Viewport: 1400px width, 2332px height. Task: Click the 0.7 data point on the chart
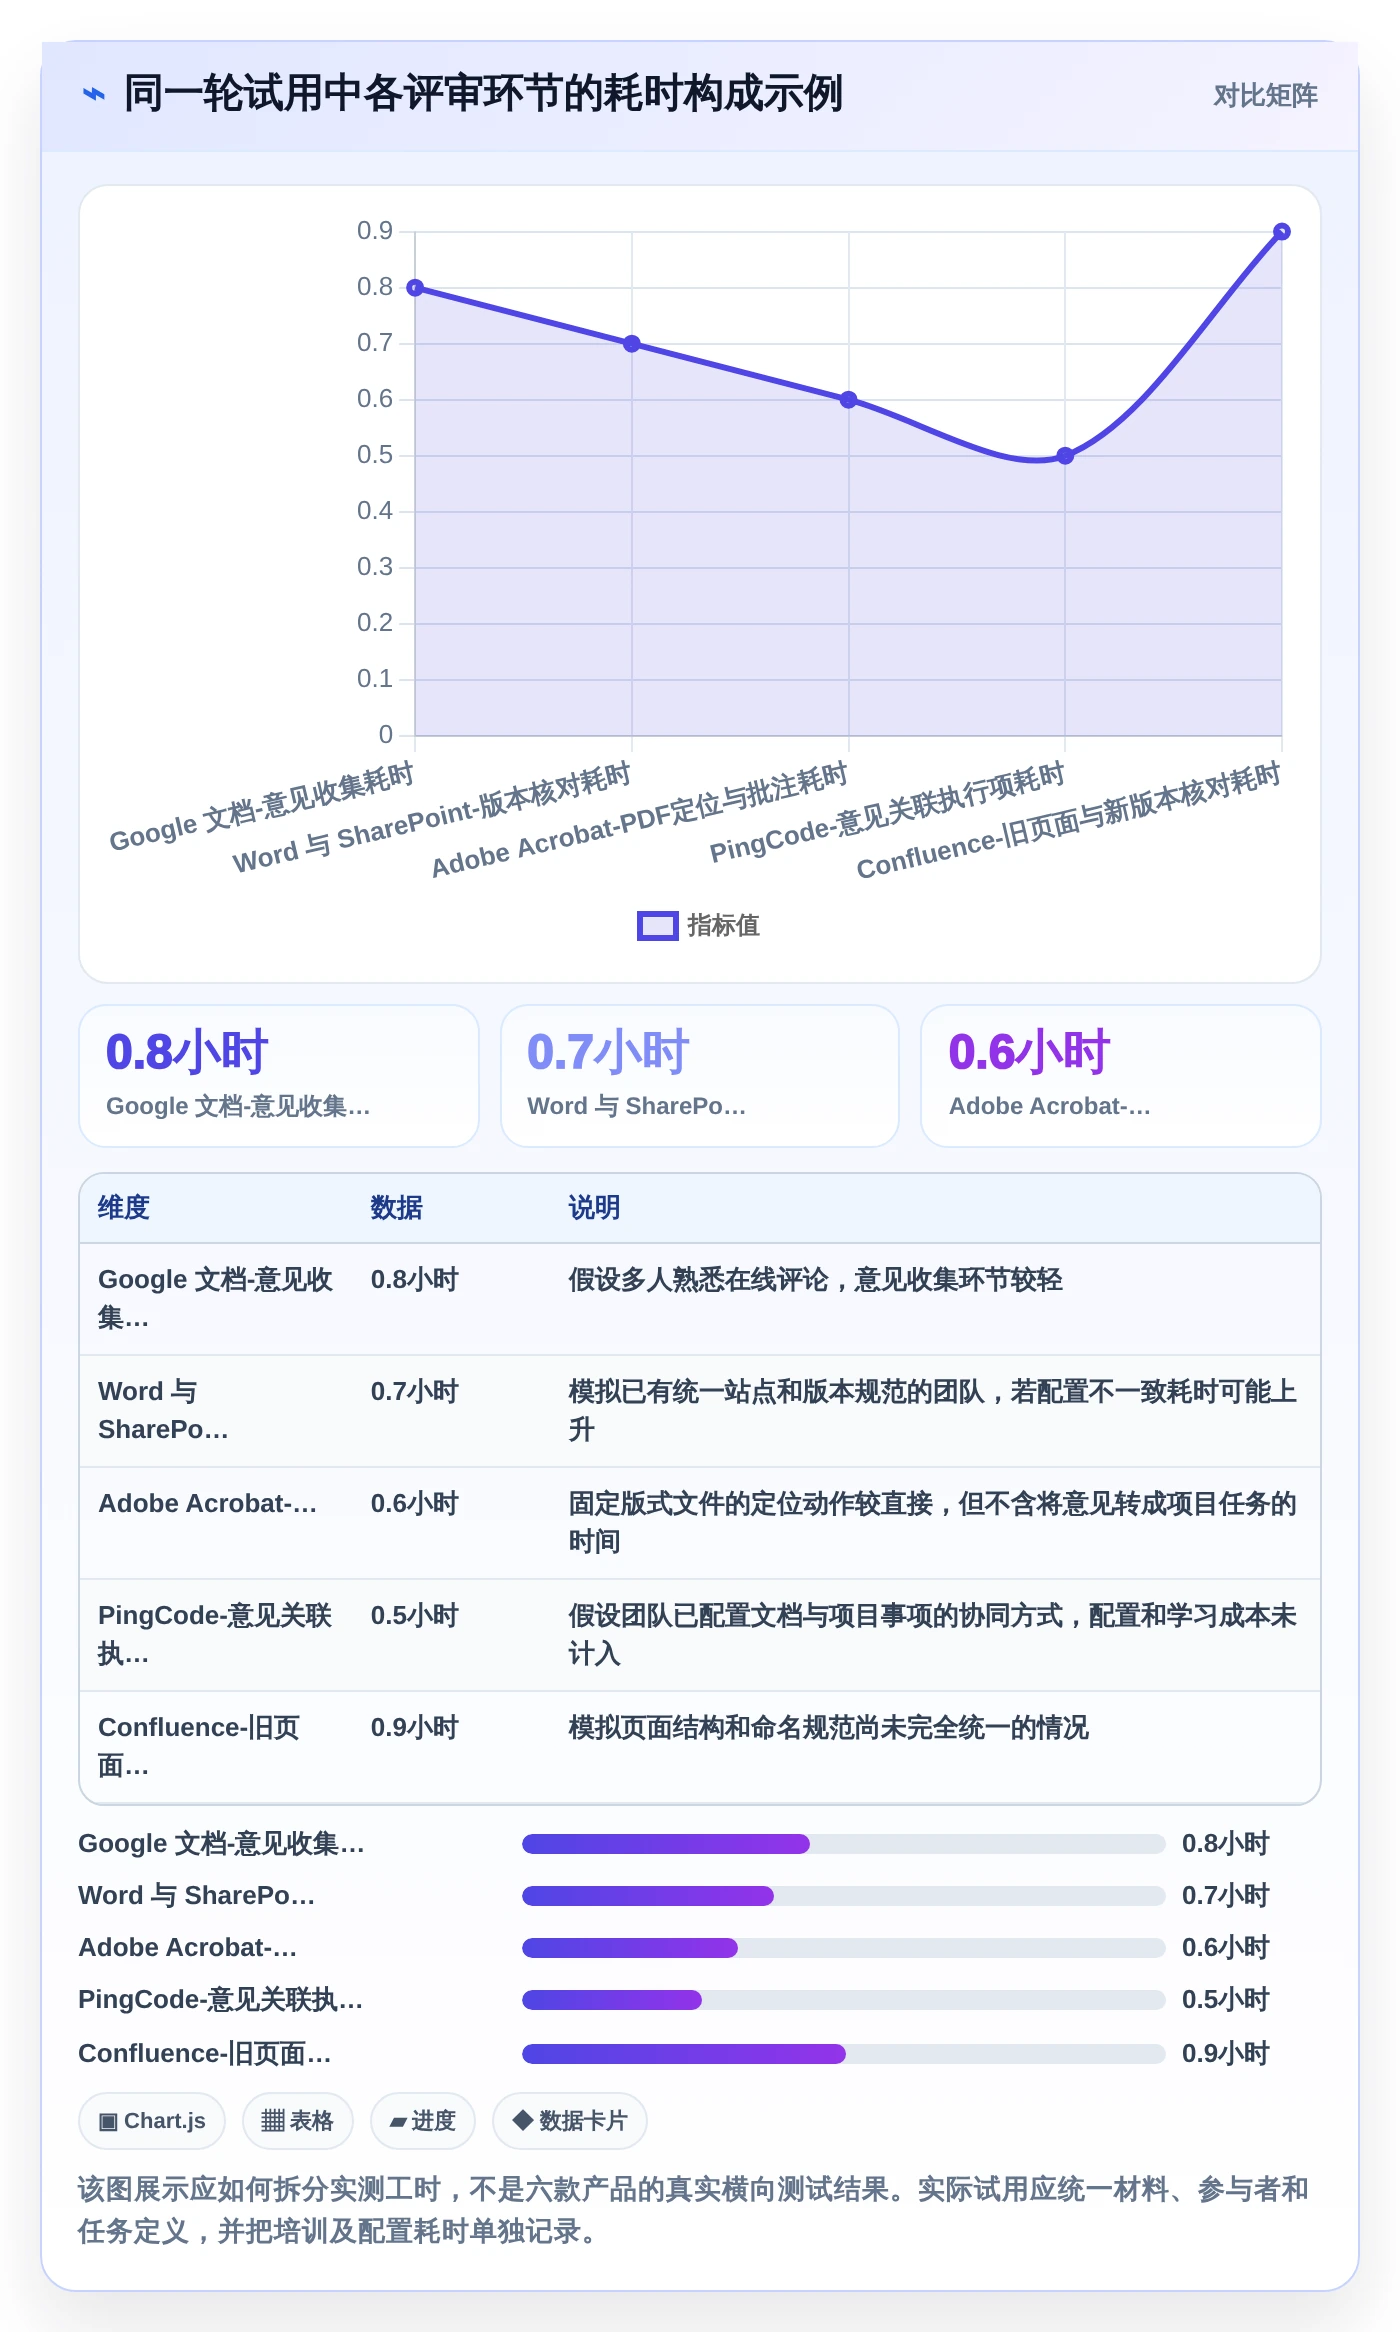click(632, 344)
